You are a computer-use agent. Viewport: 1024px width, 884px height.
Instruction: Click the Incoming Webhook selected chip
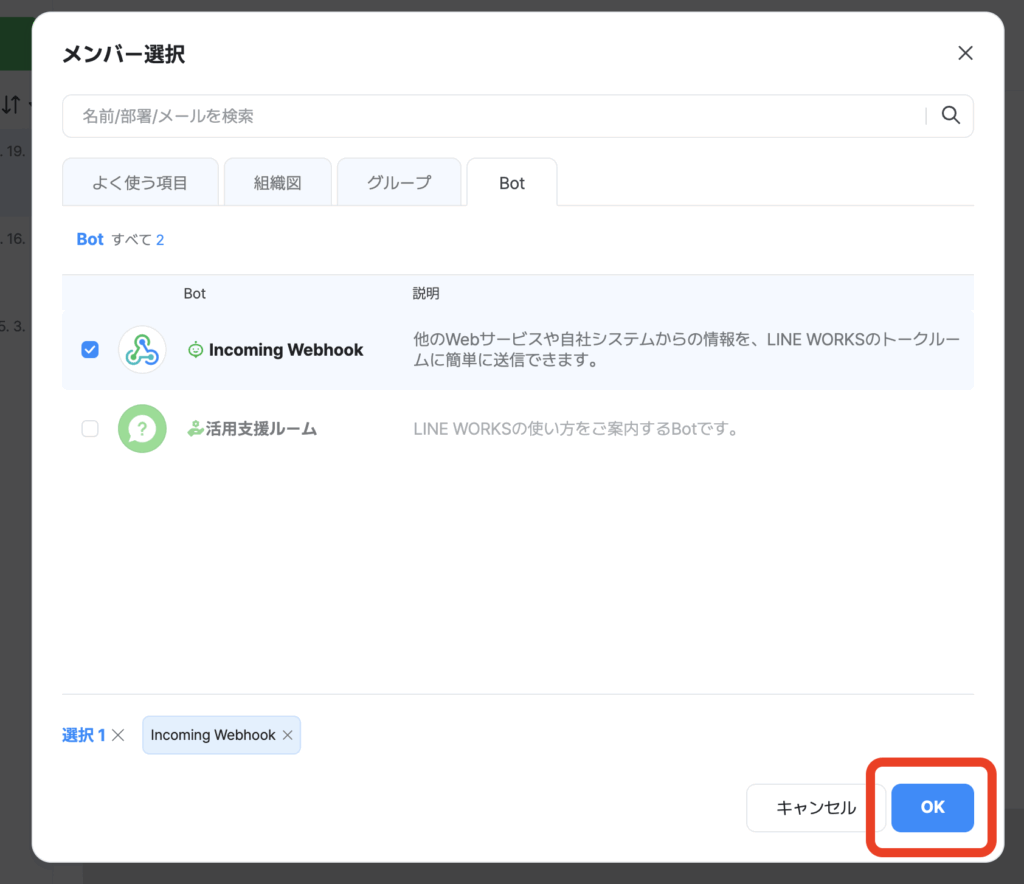coord(221,735)
